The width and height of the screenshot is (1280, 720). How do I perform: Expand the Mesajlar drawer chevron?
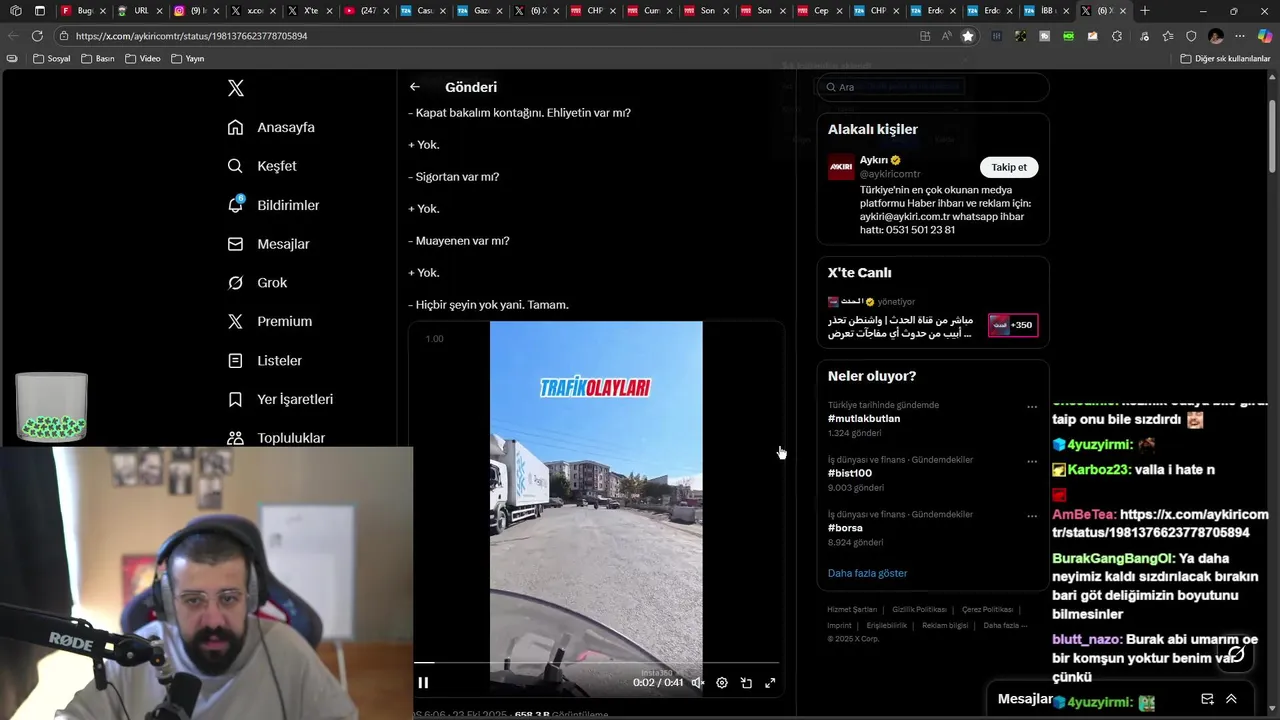click(1231, 699)
